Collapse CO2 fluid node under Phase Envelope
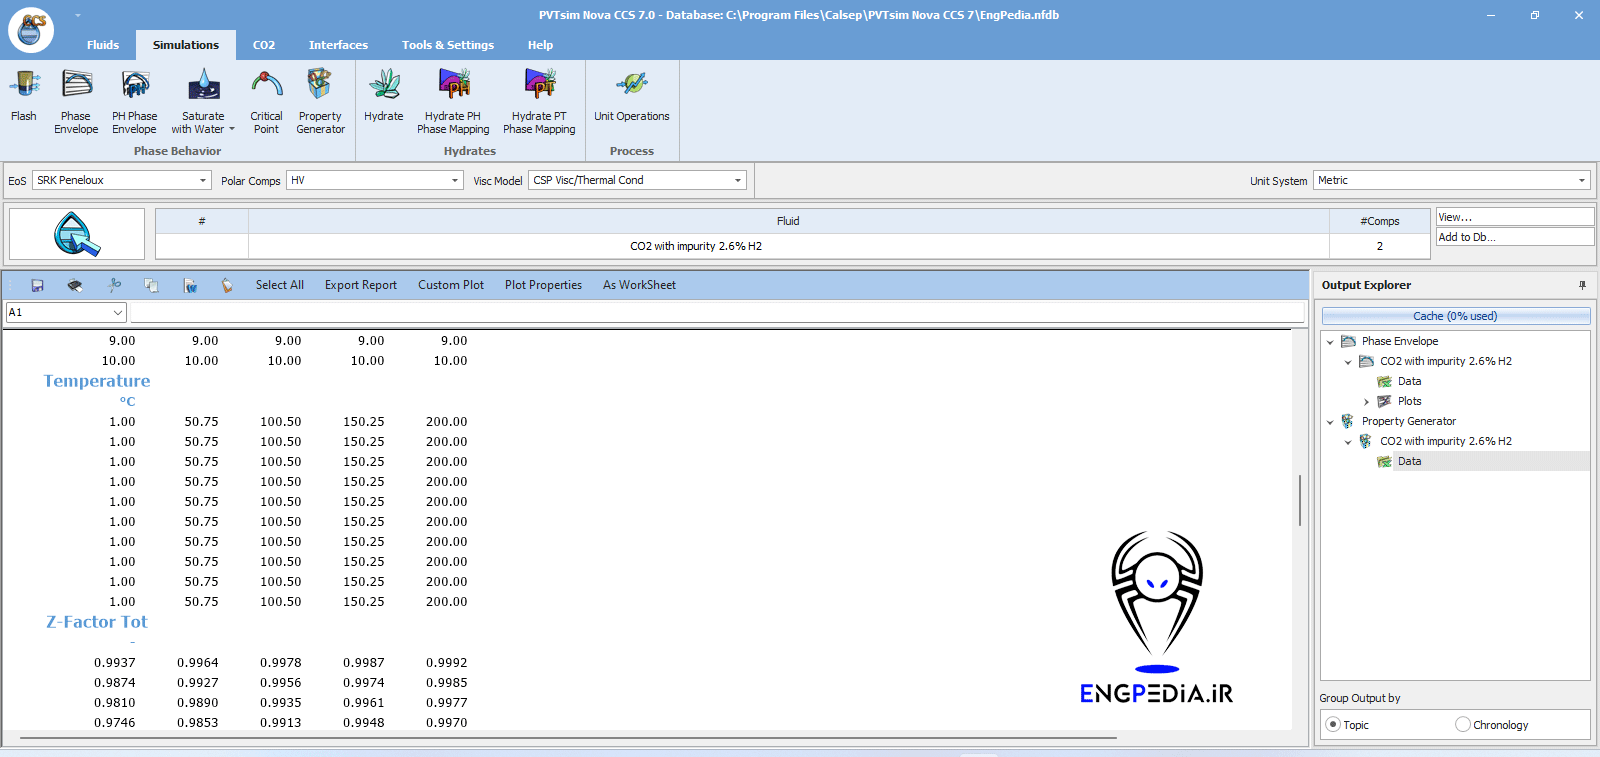Screen dimensions: 1600x757 1348,362
